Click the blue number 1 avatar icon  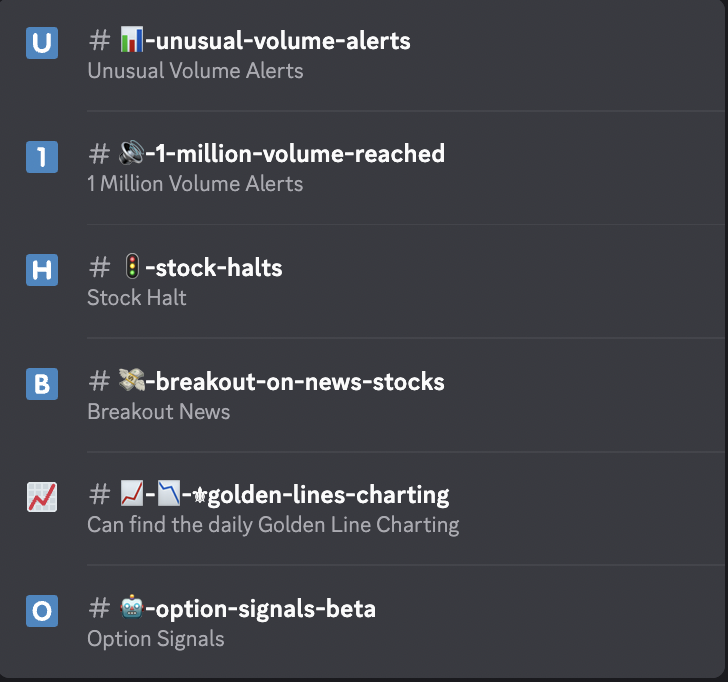point(42,157)
